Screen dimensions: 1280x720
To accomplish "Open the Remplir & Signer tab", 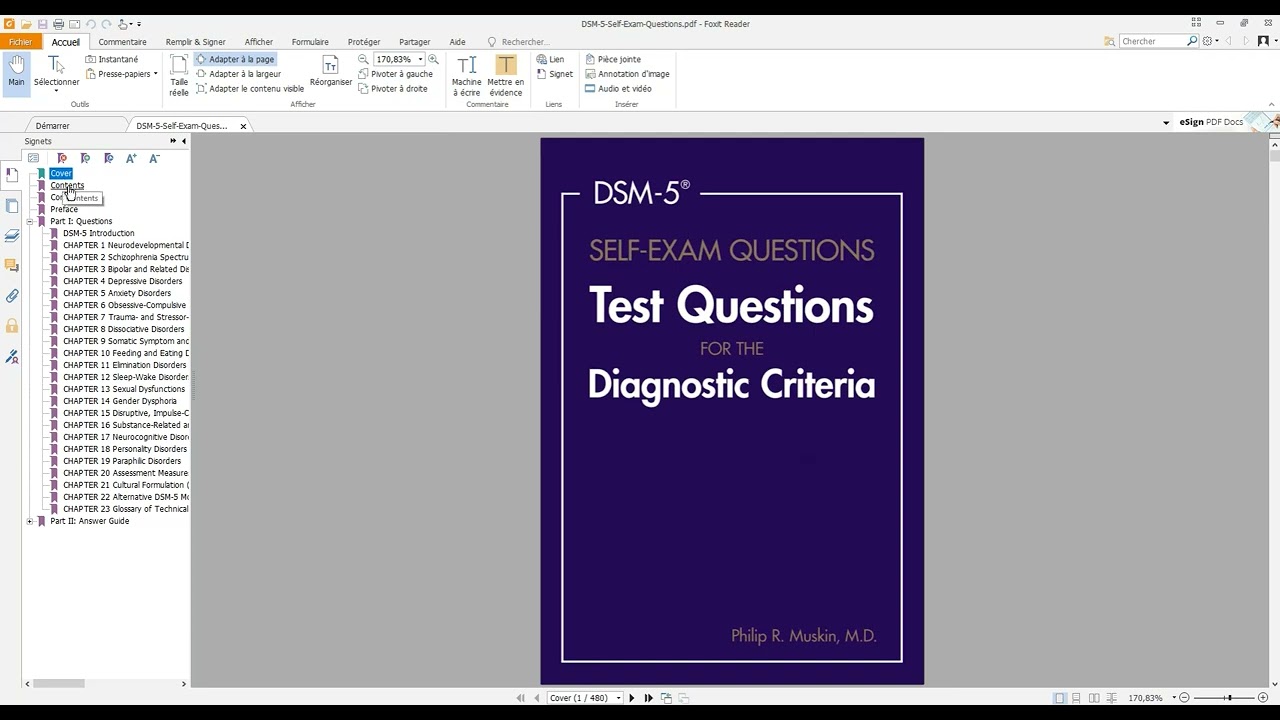I will point(195,42).
